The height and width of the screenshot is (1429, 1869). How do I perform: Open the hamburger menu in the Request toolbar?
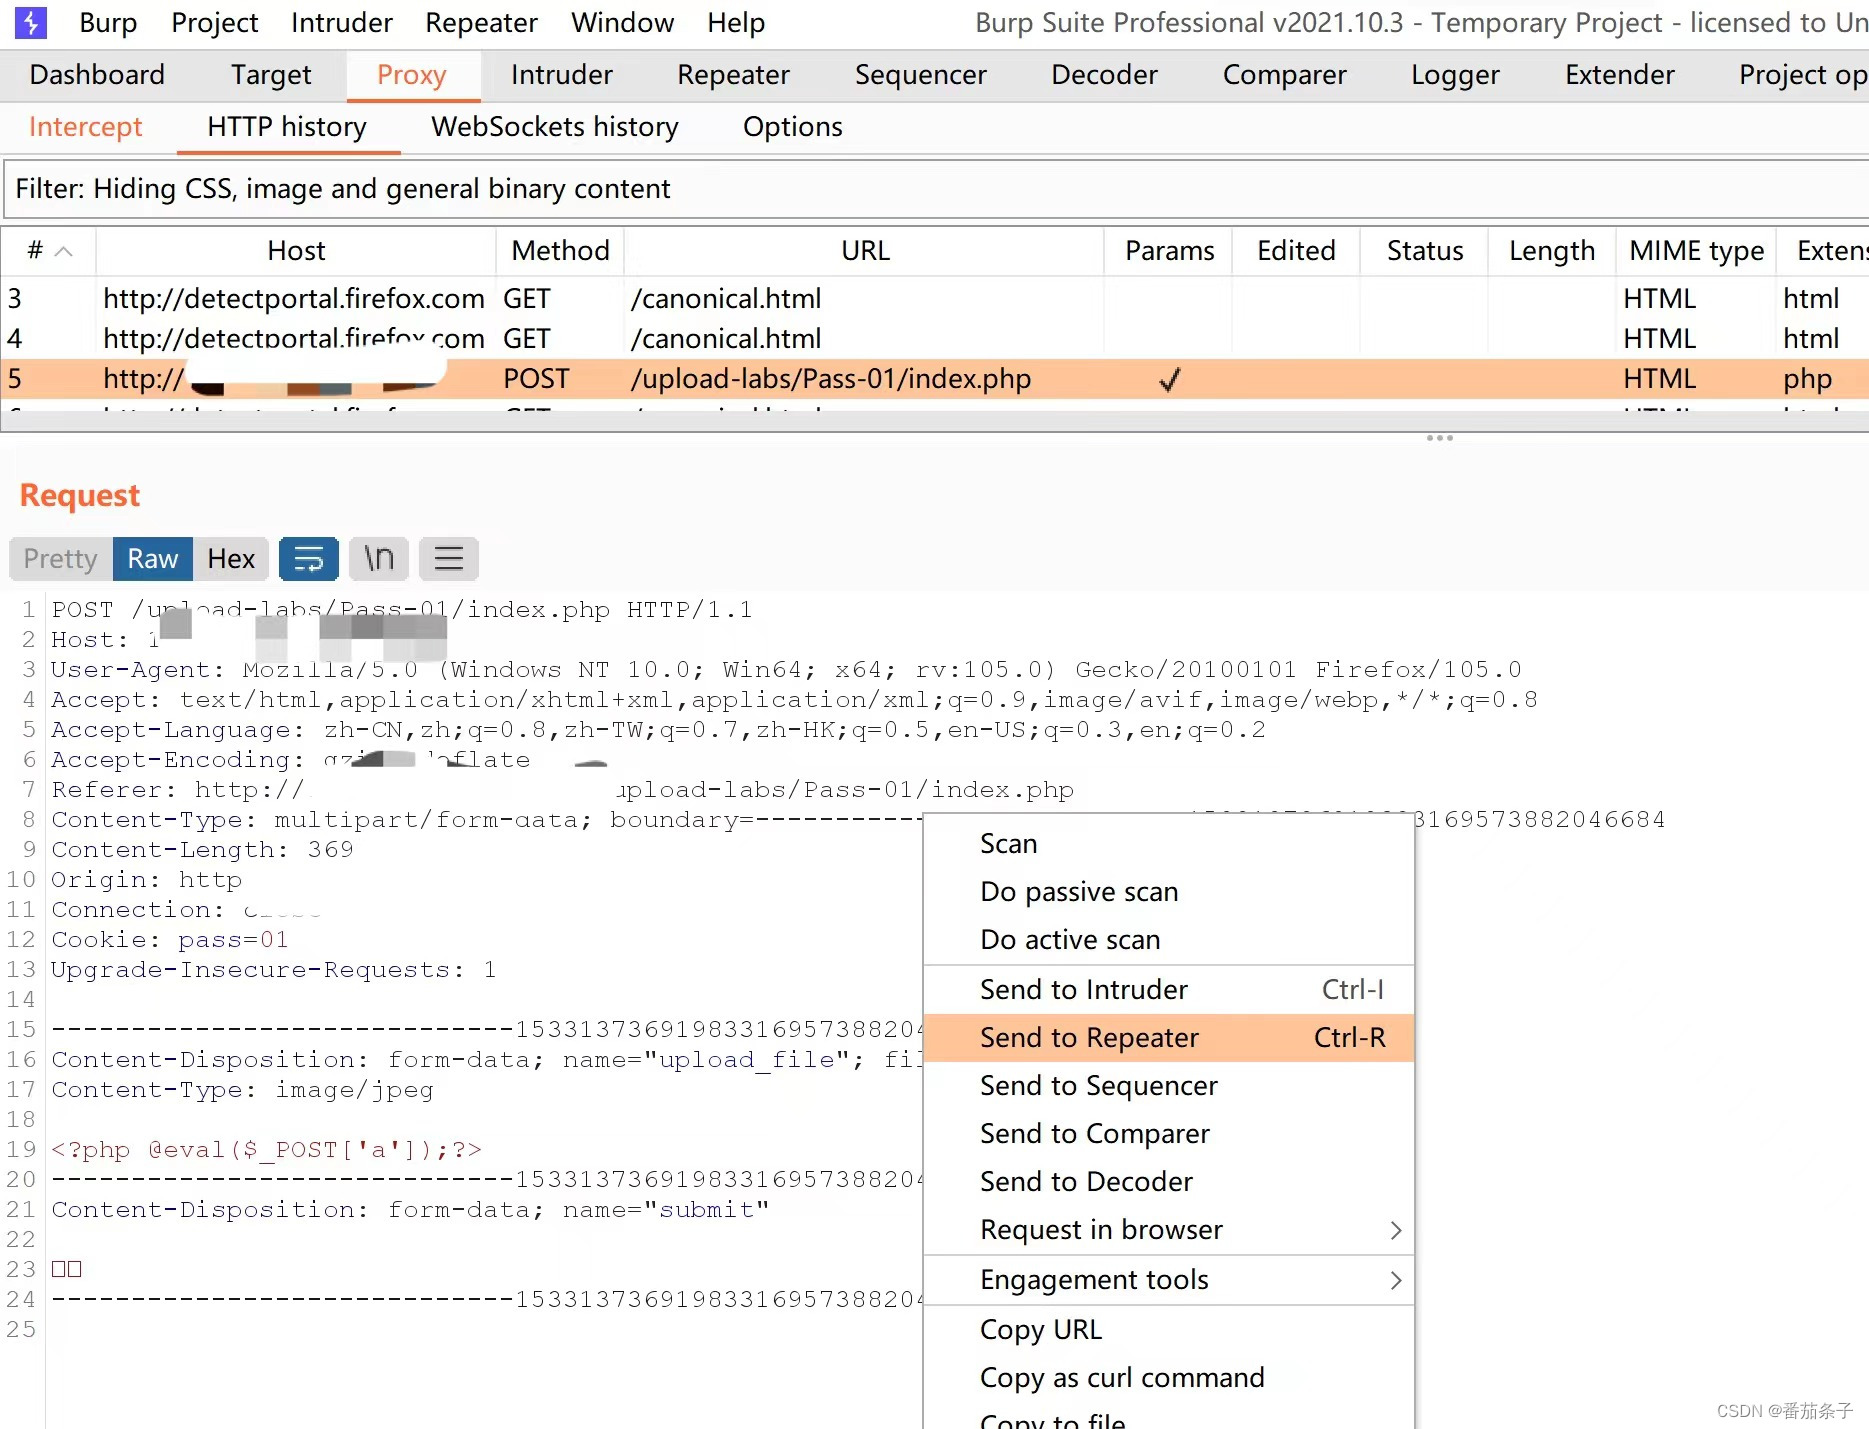coord(449,558)
